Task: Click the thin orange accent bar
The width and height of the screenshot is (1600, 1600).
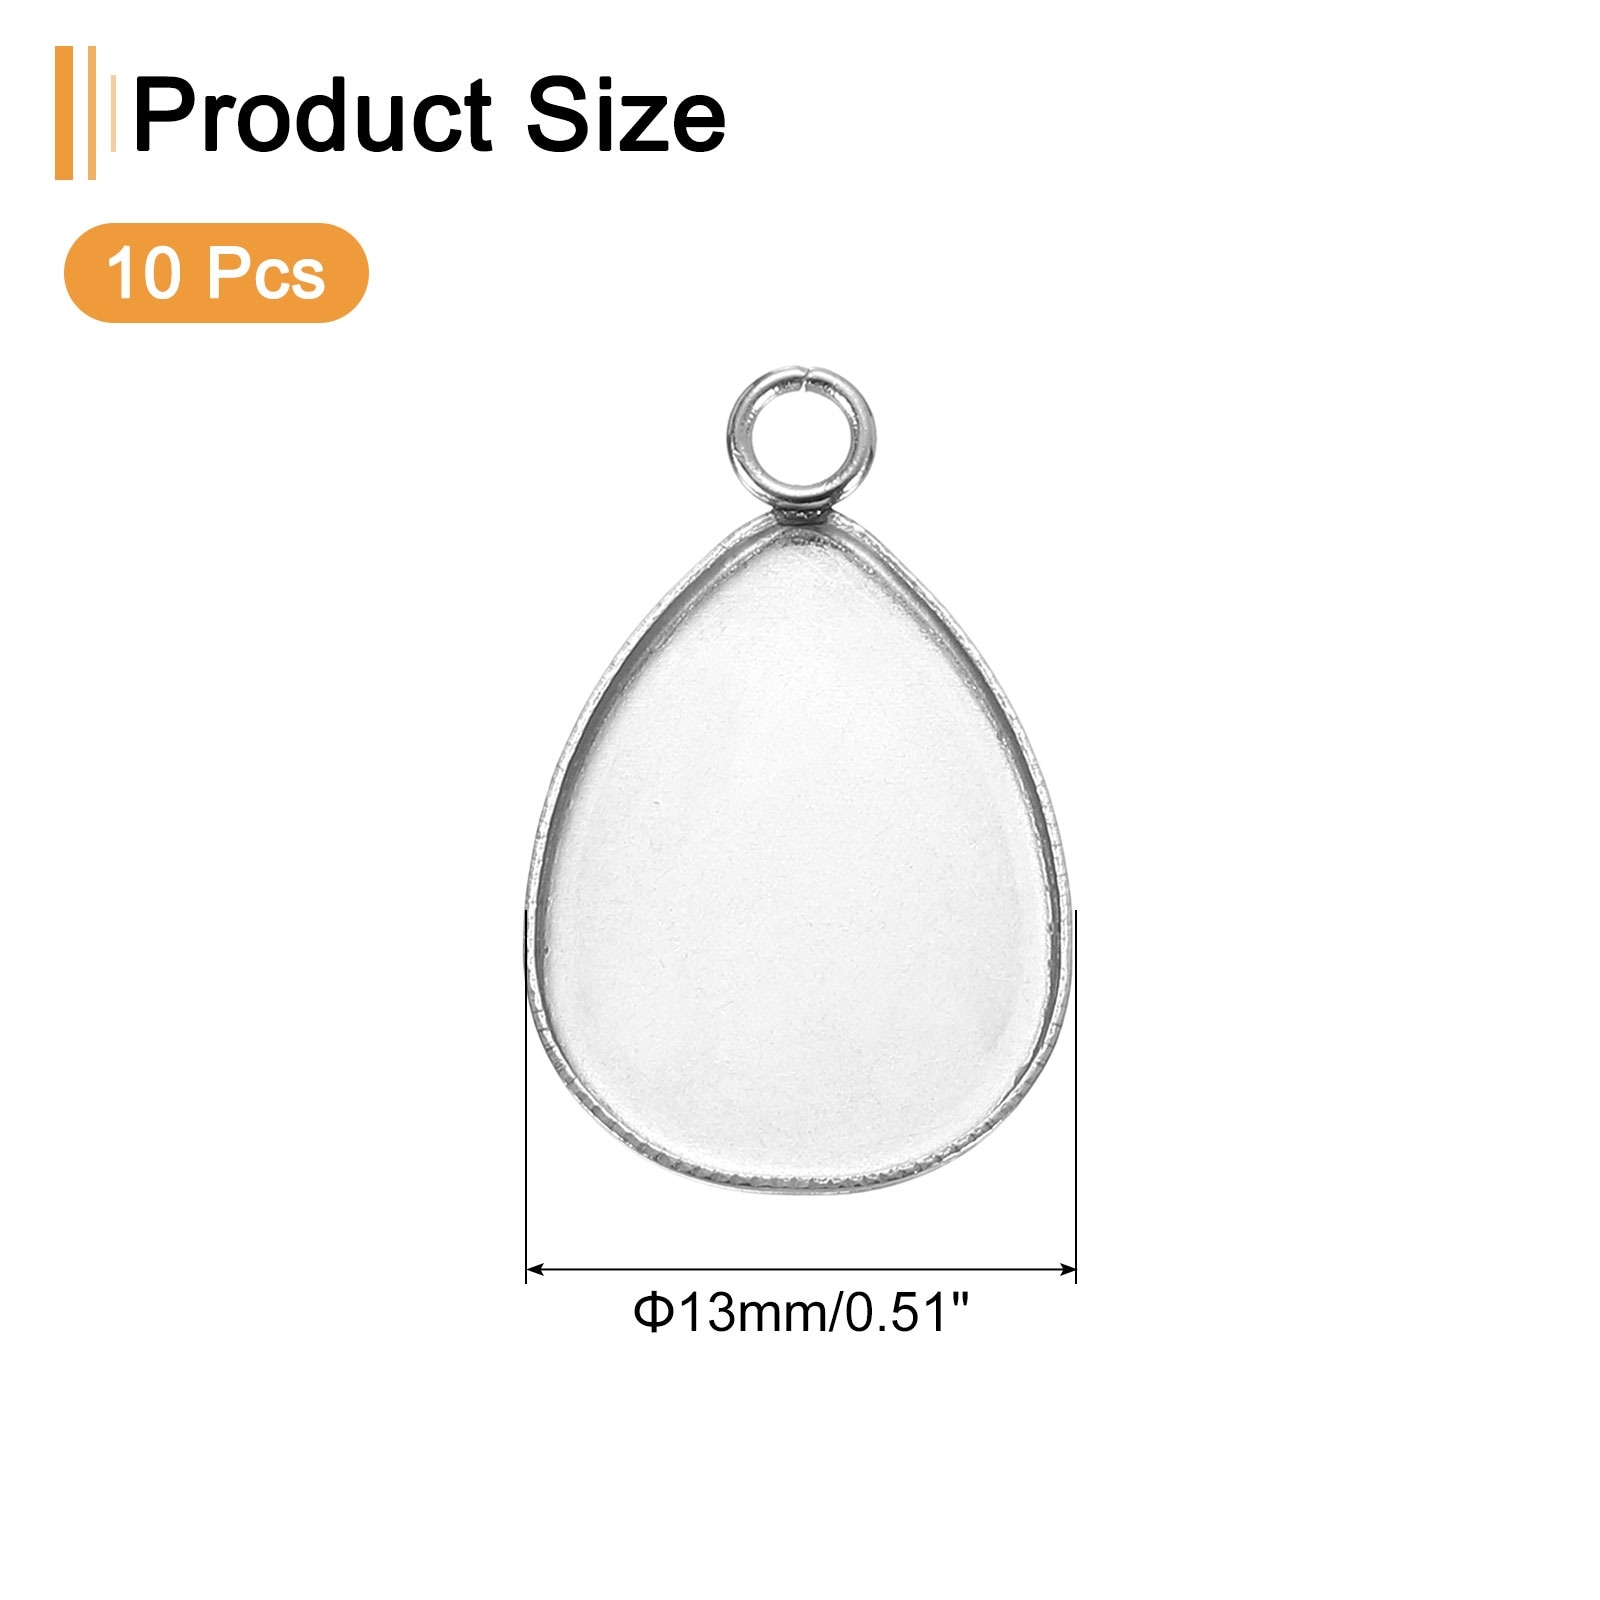Action: click(x=92, y=113)
